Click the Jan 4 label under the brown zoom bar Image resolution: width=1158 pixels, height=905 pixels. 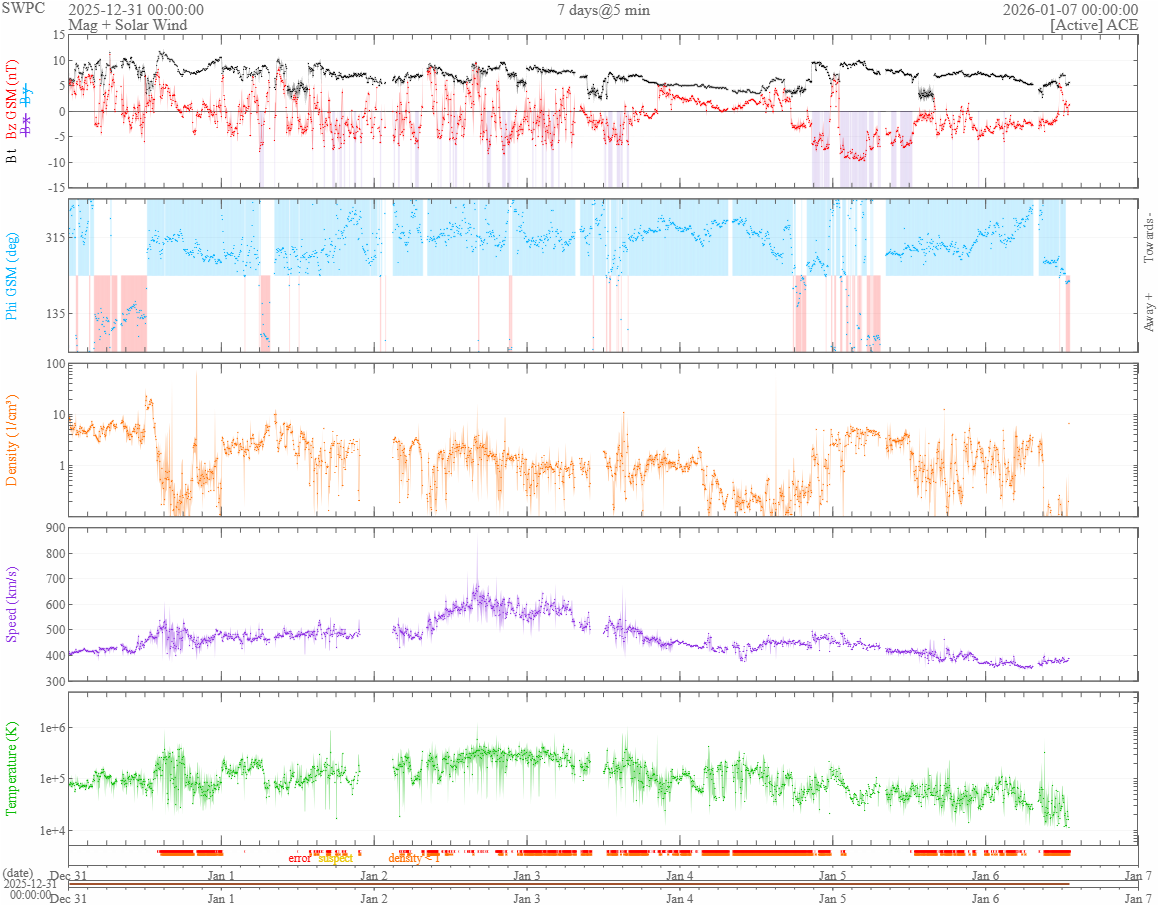coord(679,898)
